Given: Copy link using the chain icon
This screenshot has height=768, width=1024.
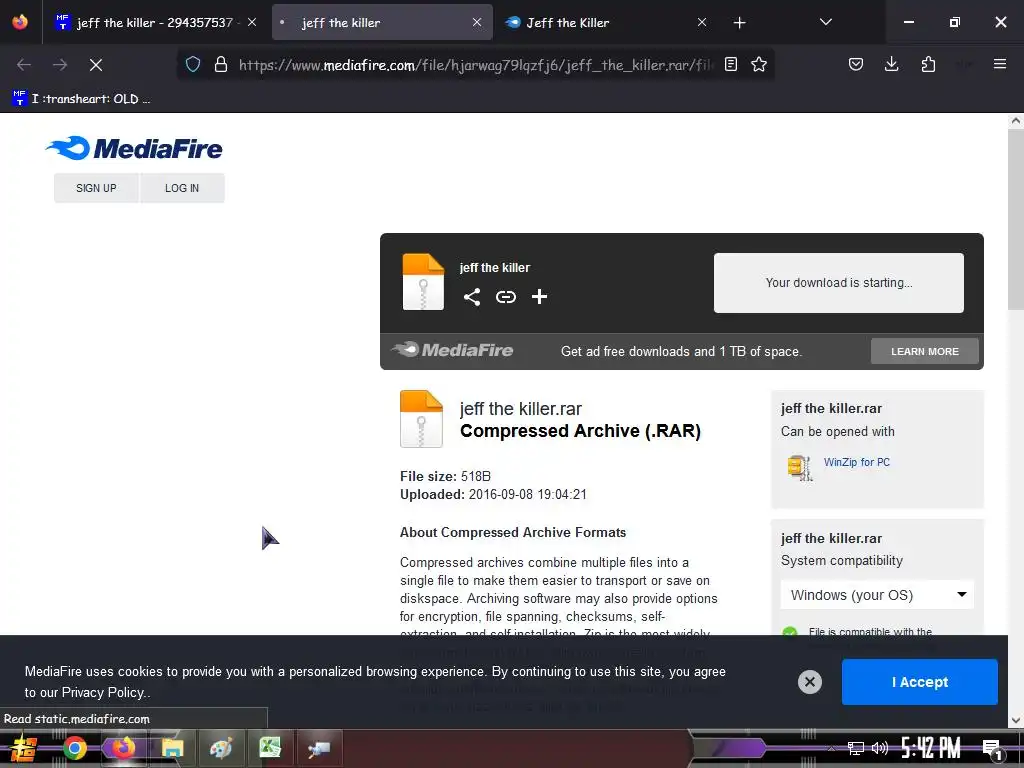Looking at the screenshot, I should 505,297.
